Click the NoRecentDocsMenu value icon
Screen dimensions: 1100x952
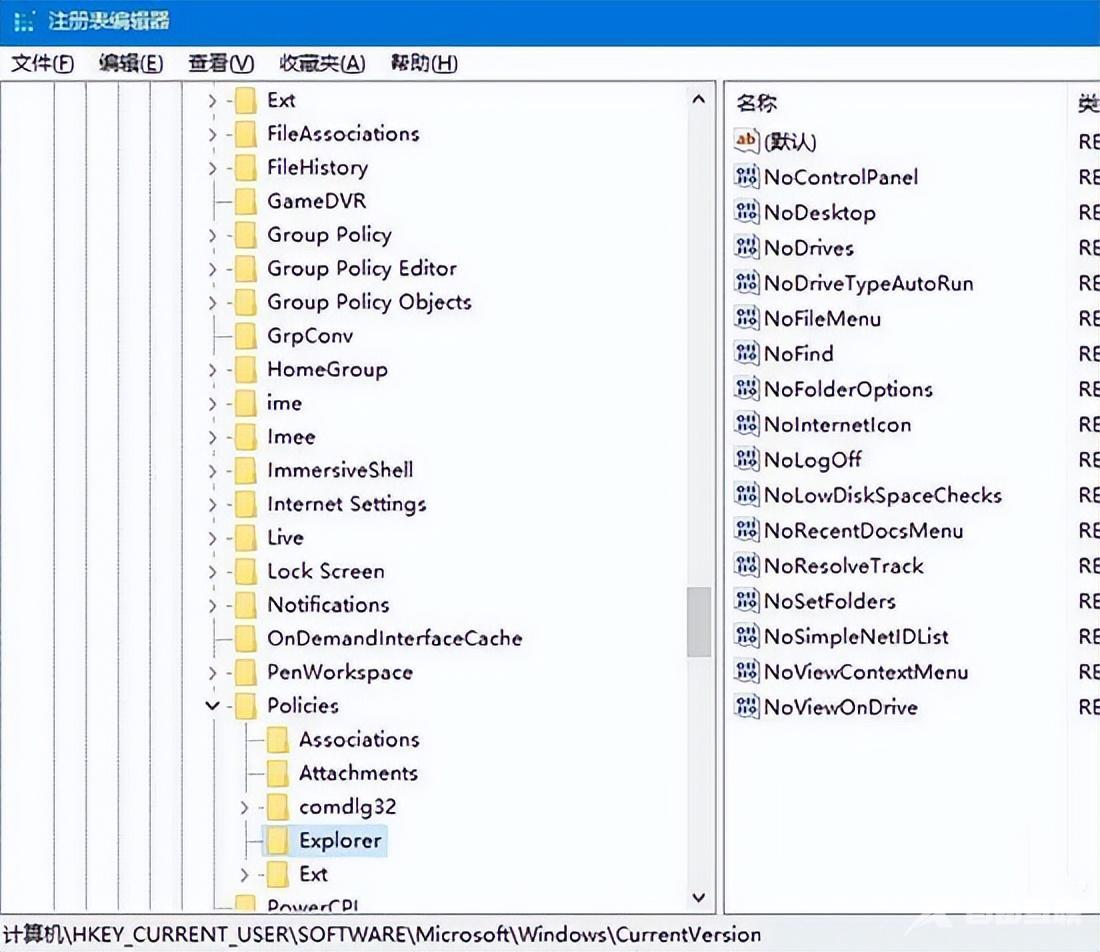tap(746, 530)
